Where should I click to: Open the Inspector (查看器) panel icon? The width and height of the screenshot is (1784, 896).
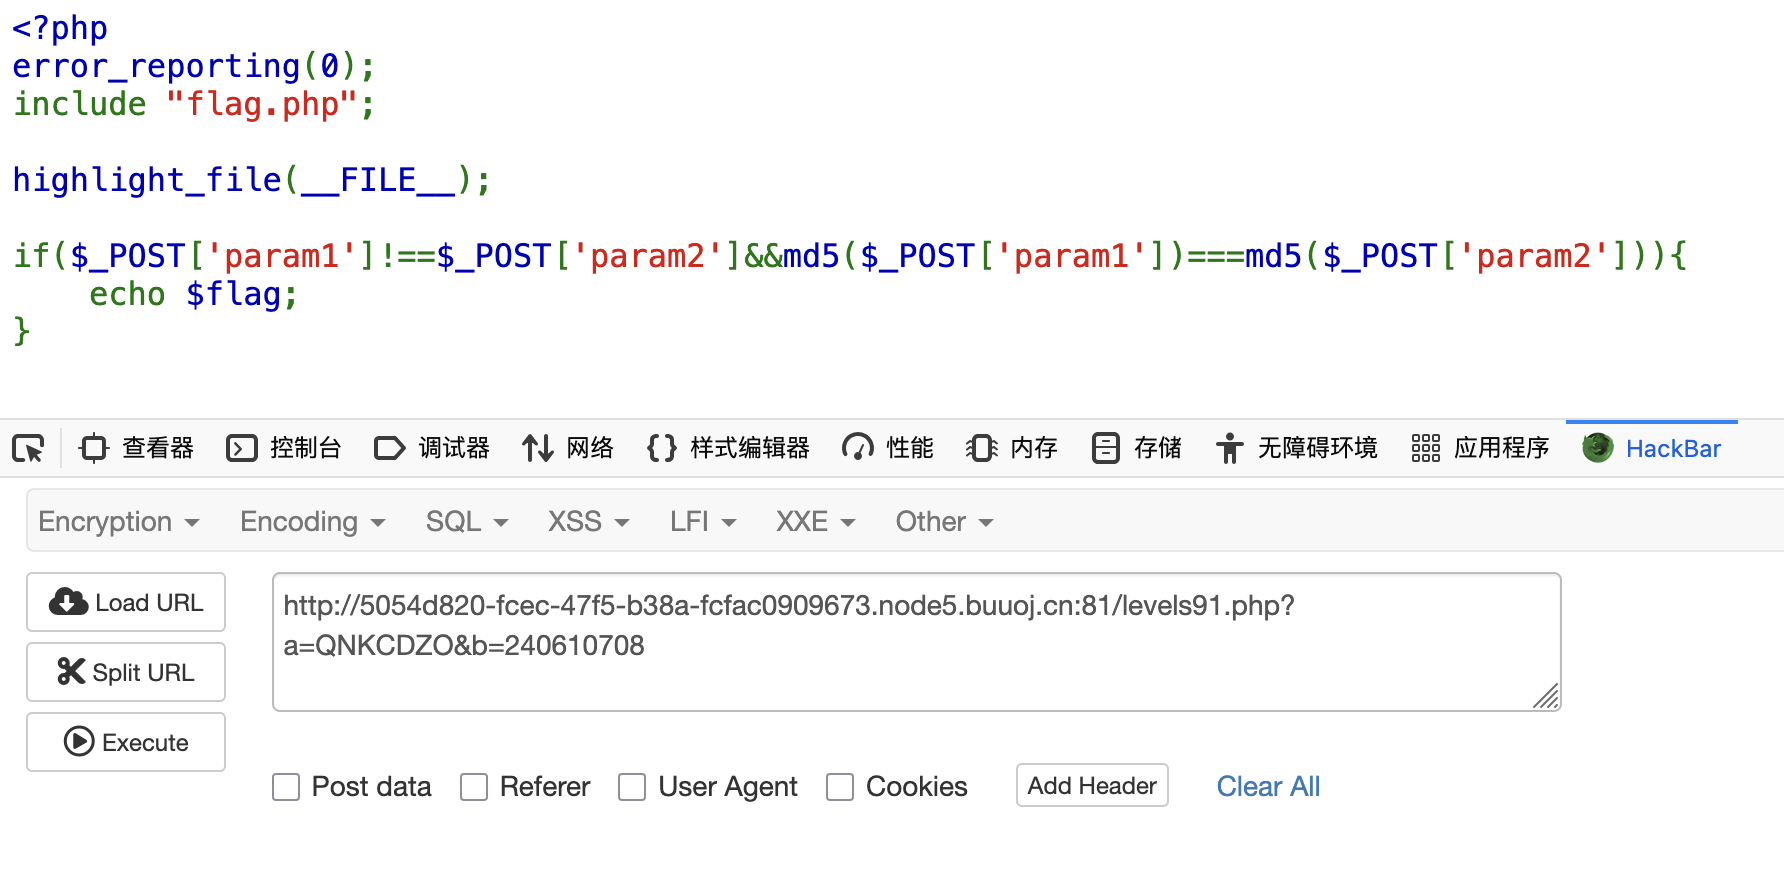point(94,448)
